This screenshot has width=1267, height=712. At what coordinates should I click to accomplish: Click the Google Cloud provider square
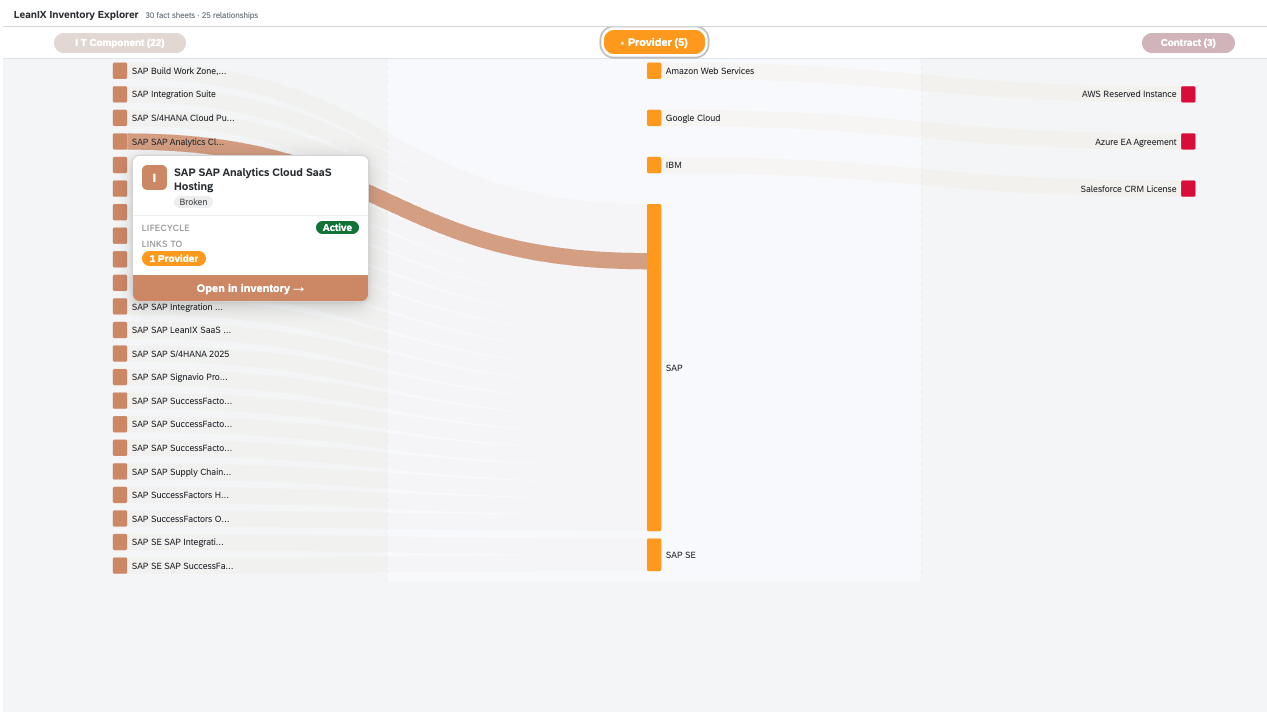(x=654, y=118)
